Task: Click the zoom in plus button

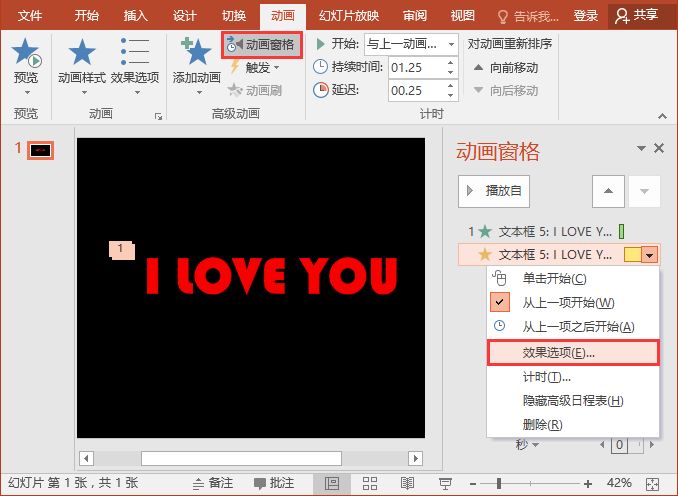Action: (587, 484)
